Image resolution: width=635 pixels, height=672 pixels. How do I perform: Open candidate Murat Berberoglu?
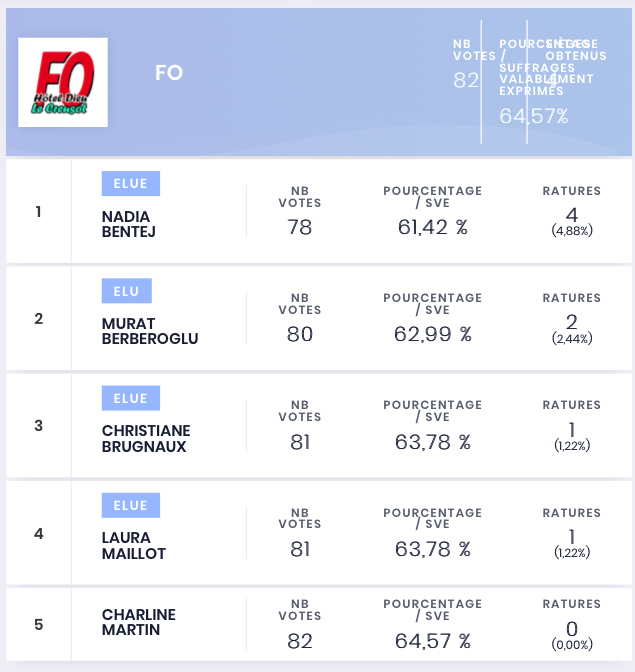[150, 331]
